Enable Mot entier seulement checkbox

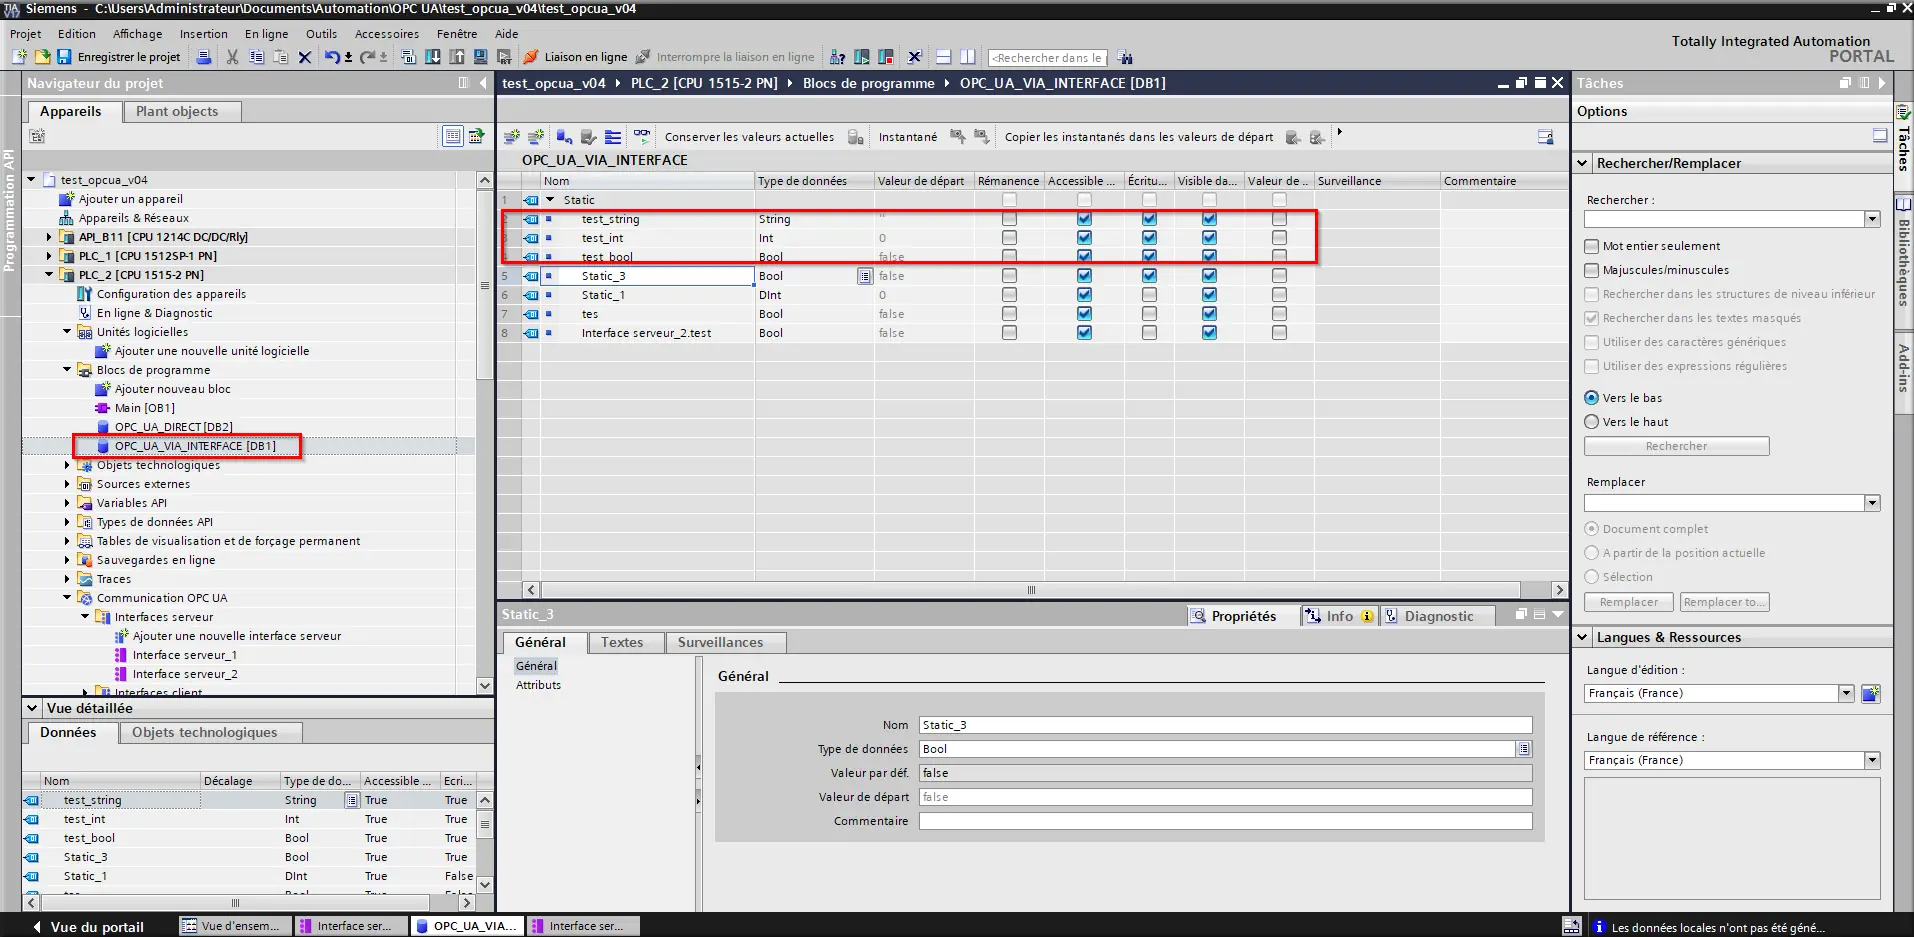click(1592, 246)
